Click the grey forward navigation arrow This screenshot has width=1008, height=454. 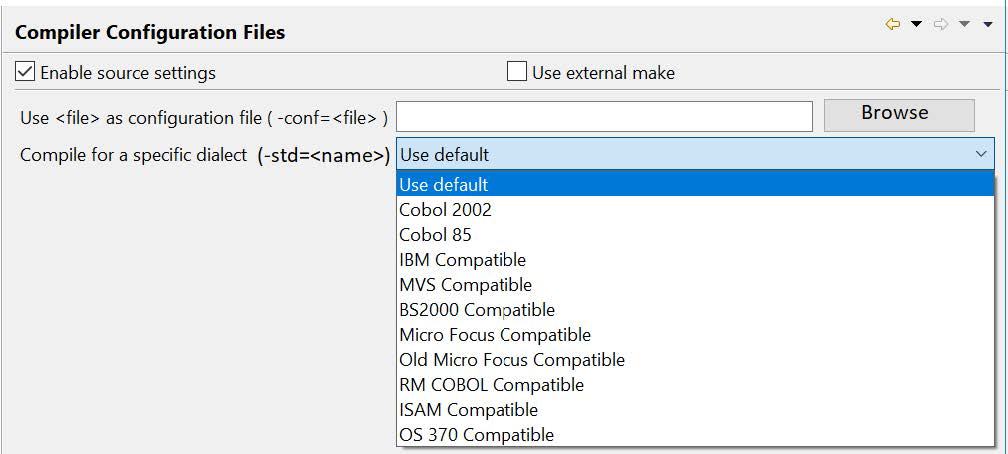[x=940, y=24]
